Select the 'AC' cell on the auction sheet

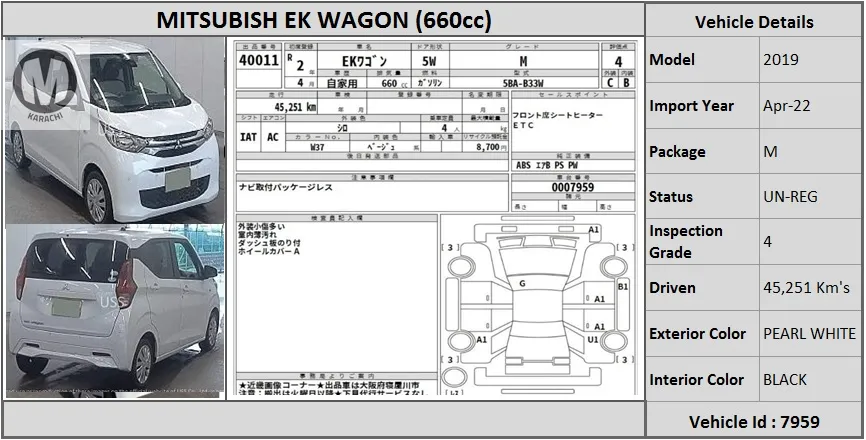273,136
